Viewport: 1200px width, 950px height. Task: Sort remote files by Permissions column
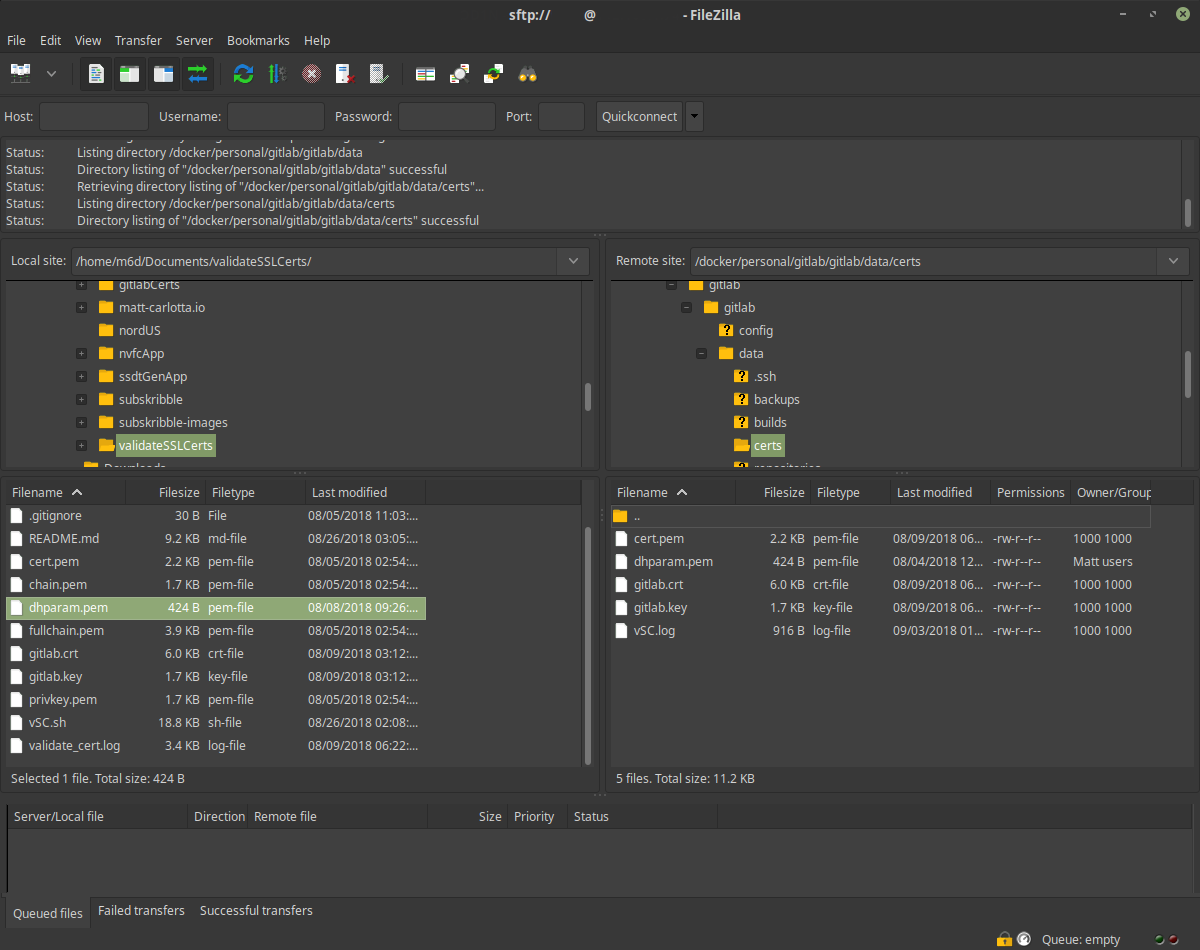point(1029,492)
